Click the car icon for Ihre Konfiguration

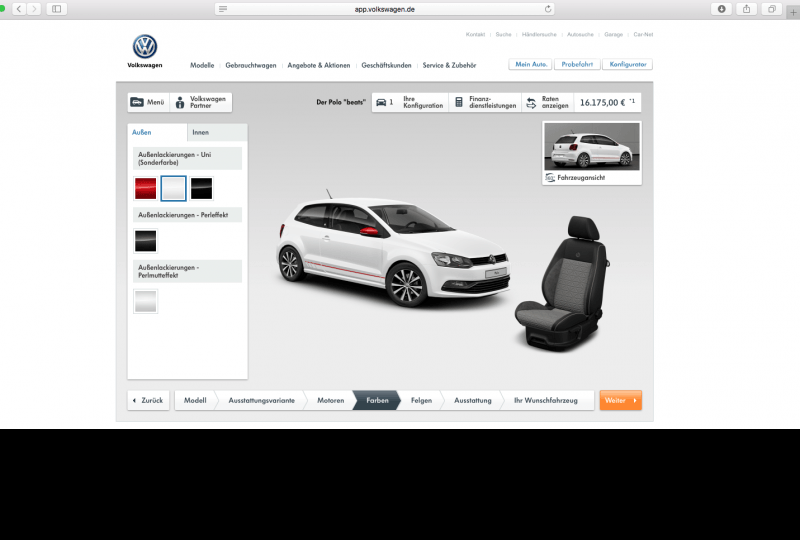pyautogui.click(x=381, y=102)
